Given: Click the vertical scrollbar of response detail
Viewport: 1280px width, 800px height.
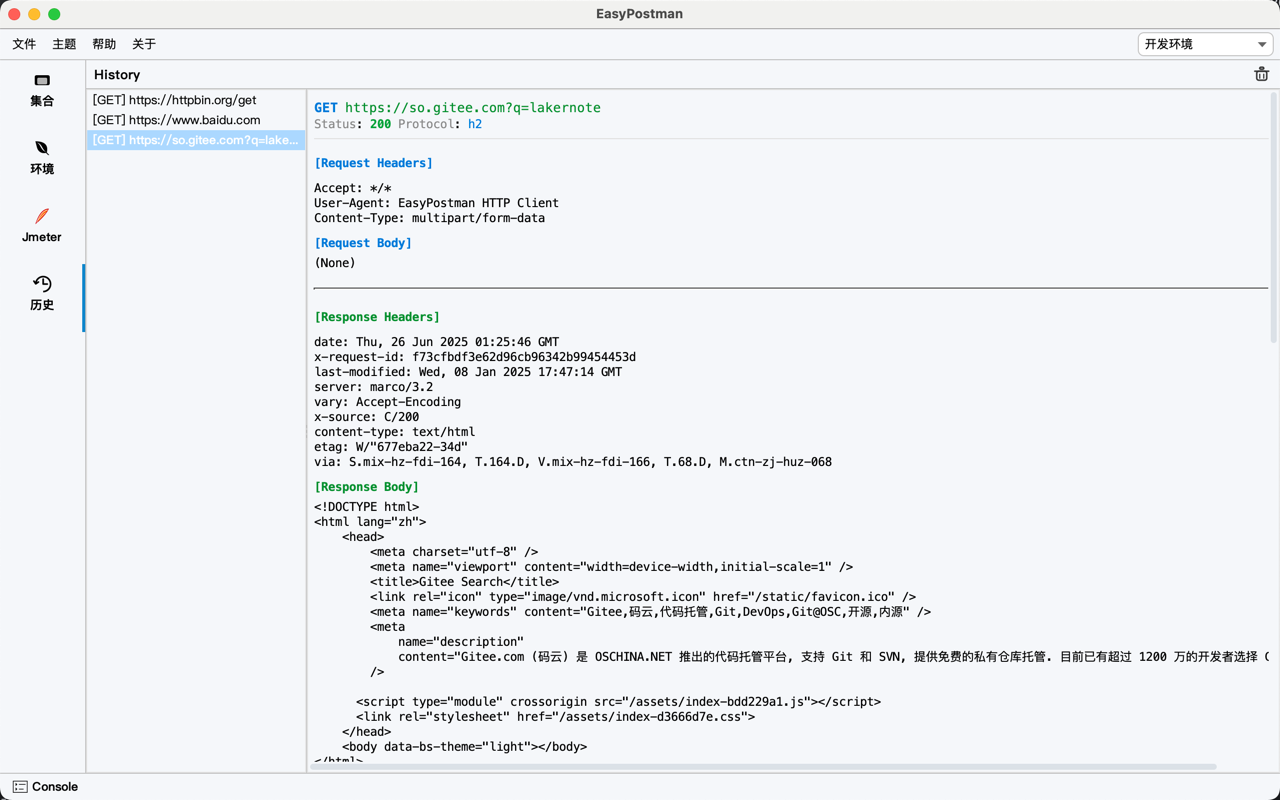Looking at the screenshot, I should click(1273, 218).
